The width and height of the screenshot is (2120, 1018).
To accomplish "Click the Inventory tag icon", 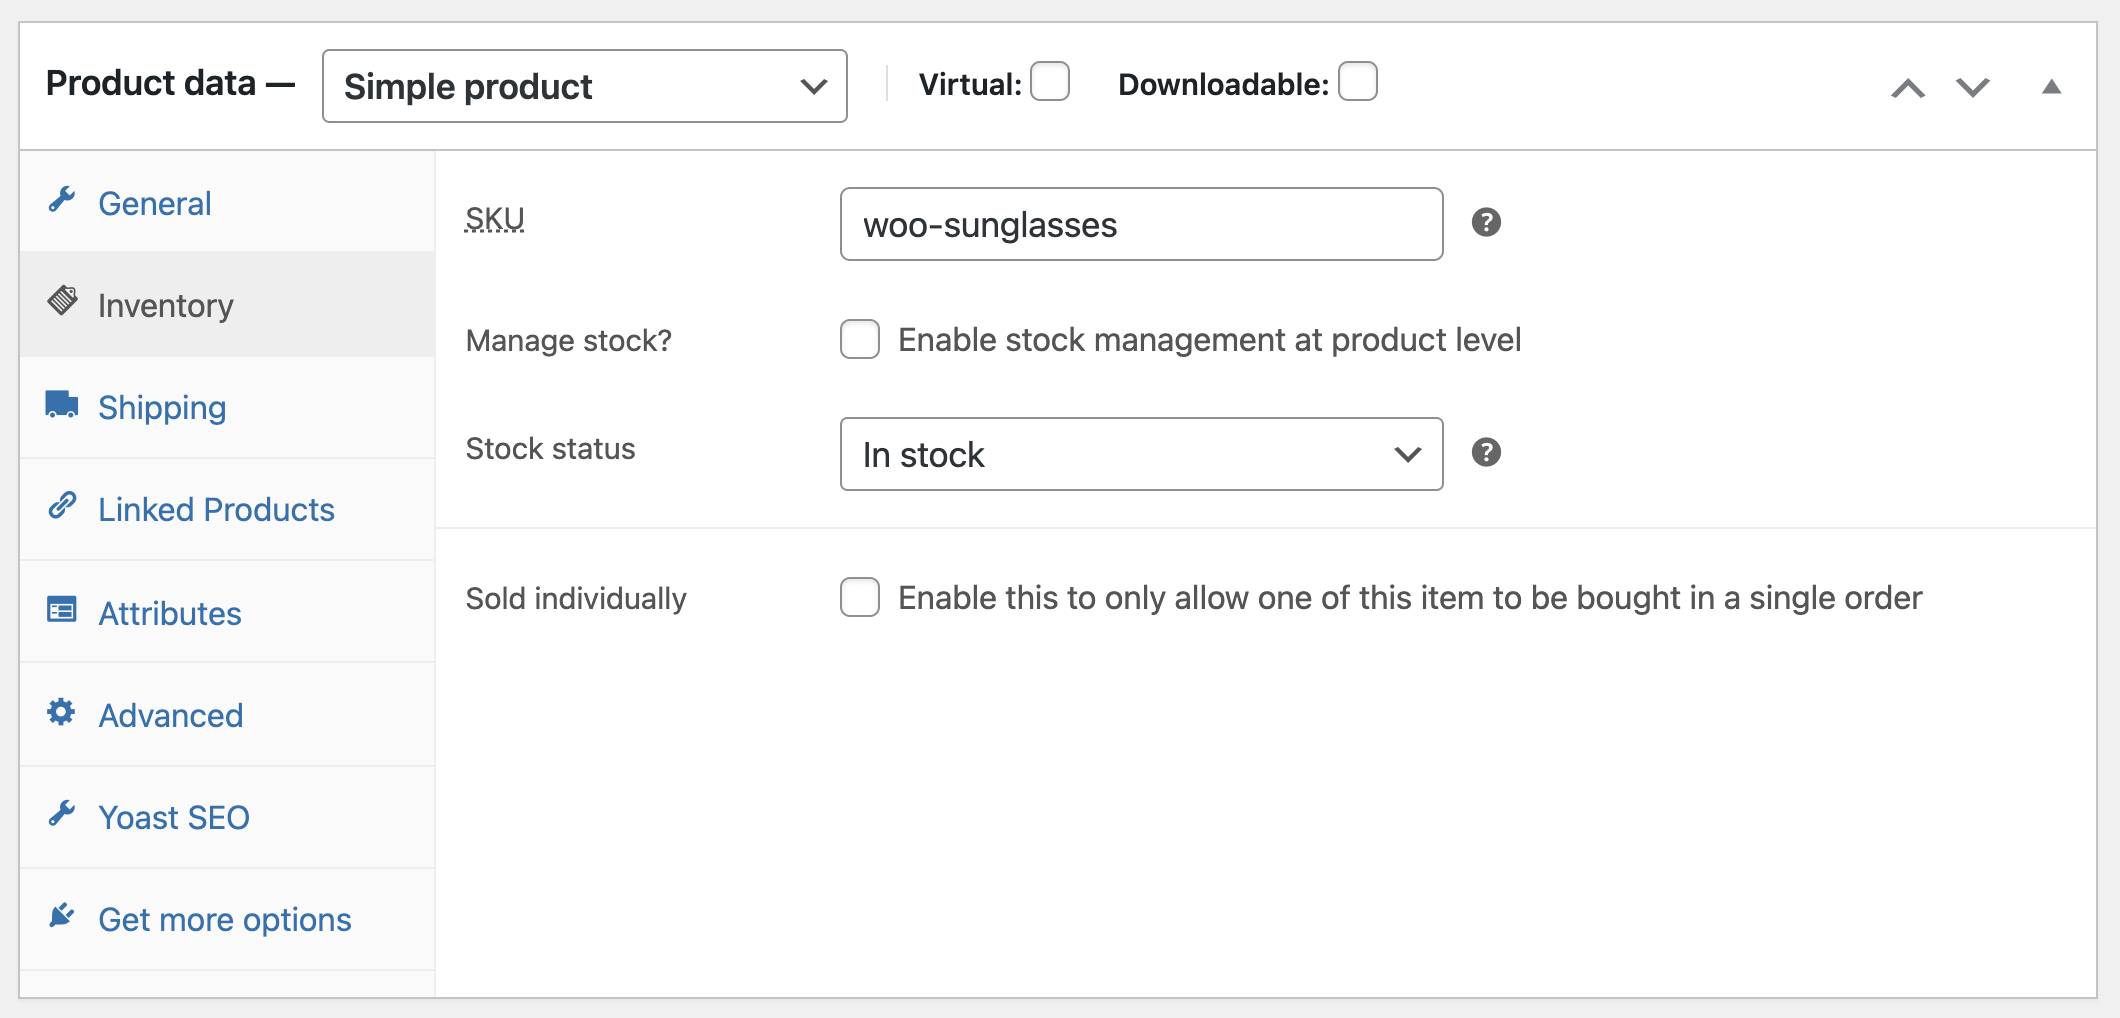I will (x=62, y=300).
